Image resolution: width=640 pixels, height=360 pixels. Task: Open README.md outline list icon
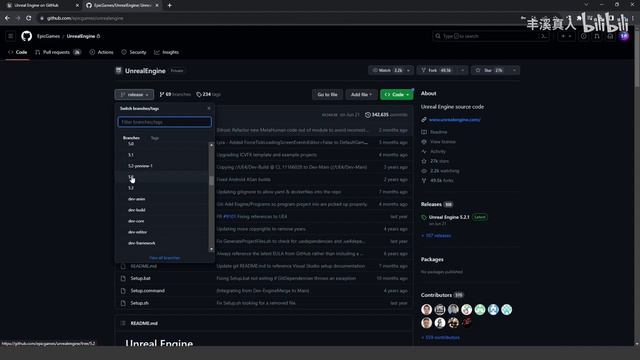[x=123, y=323]
